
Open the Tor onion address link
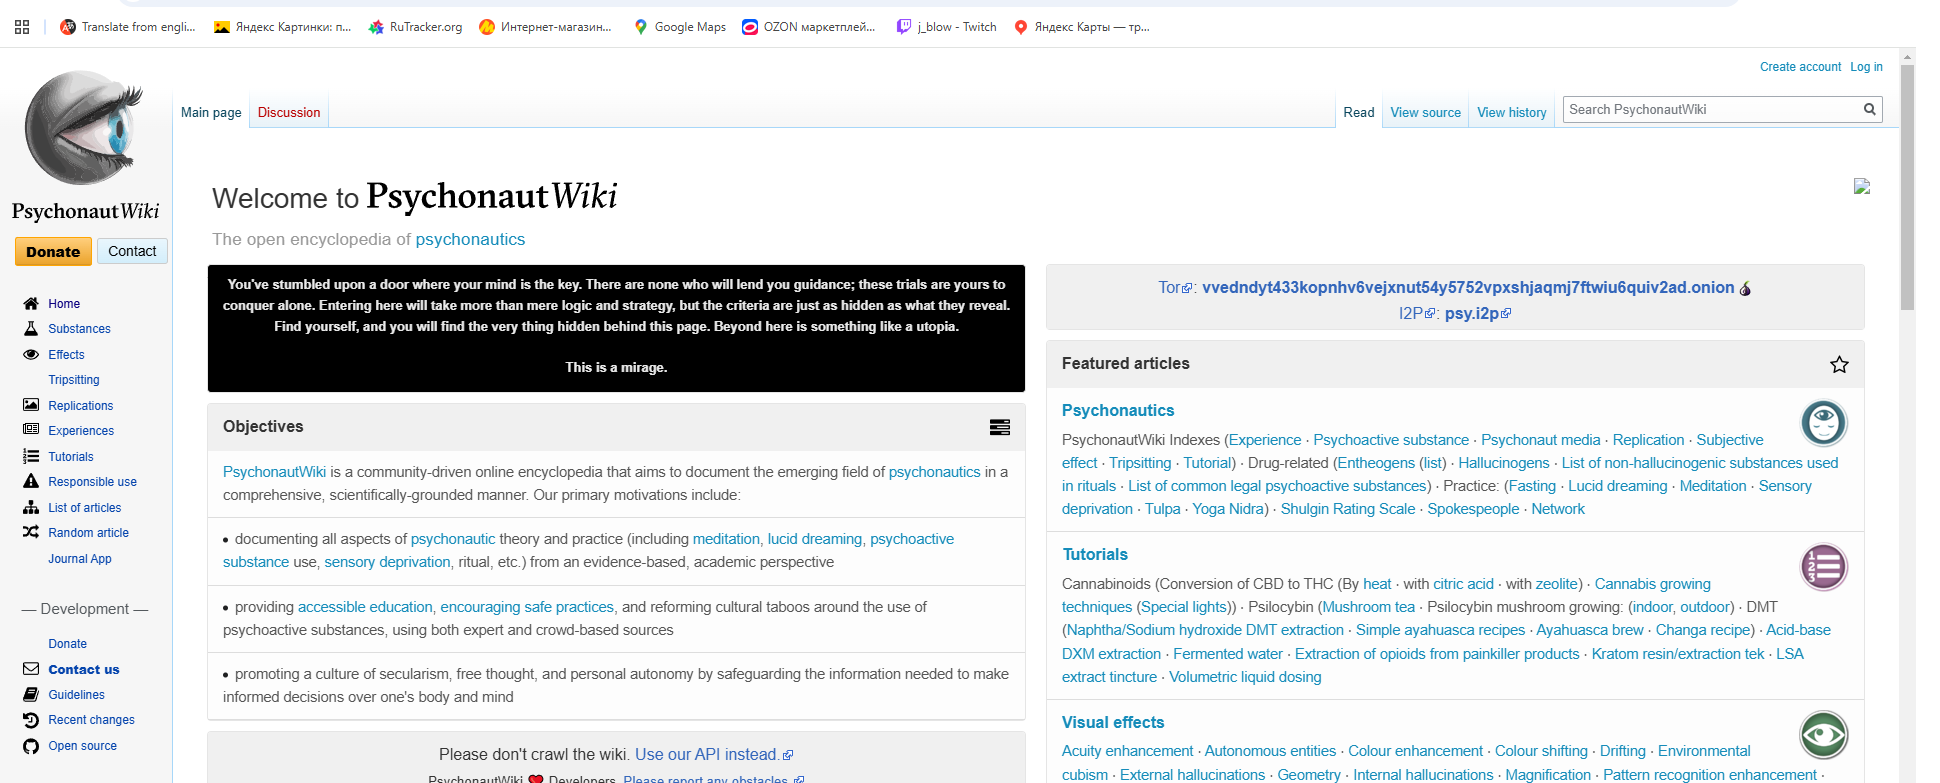click(x=1468, y=288)
